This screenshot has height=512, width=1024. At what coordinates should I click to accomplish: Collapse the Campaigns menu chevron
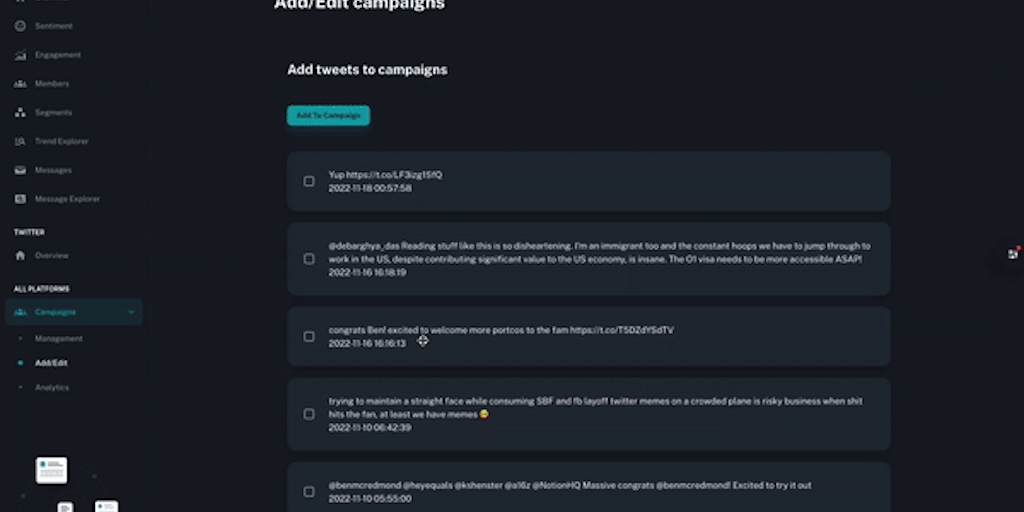(x=131, y=312)
